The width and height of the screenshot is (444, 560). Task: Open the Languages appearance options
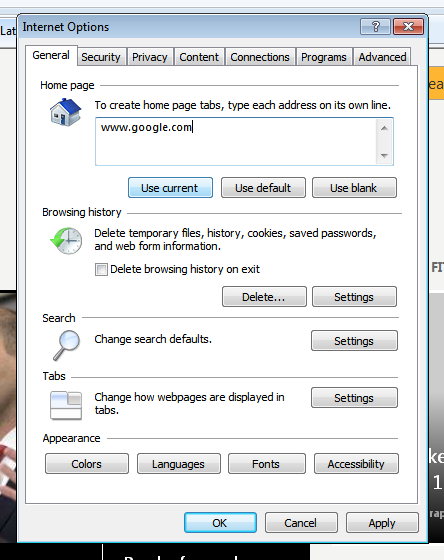point(179,464)
